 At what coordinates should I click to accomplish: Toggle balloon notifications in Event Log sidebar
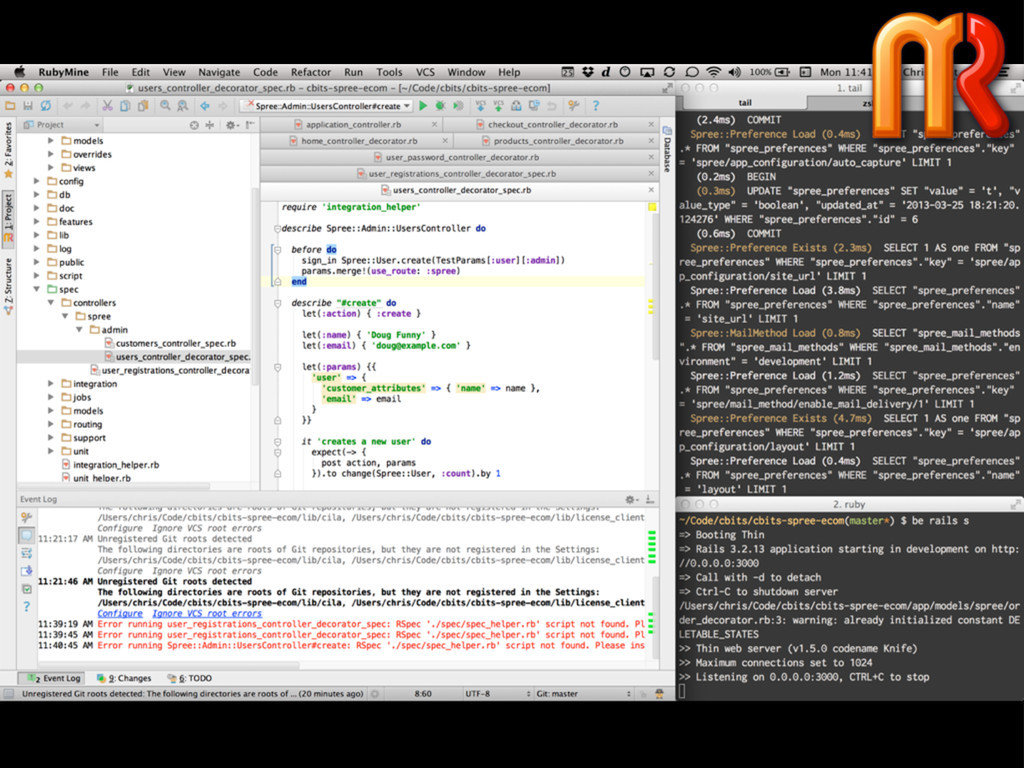(x=26, y=535)
